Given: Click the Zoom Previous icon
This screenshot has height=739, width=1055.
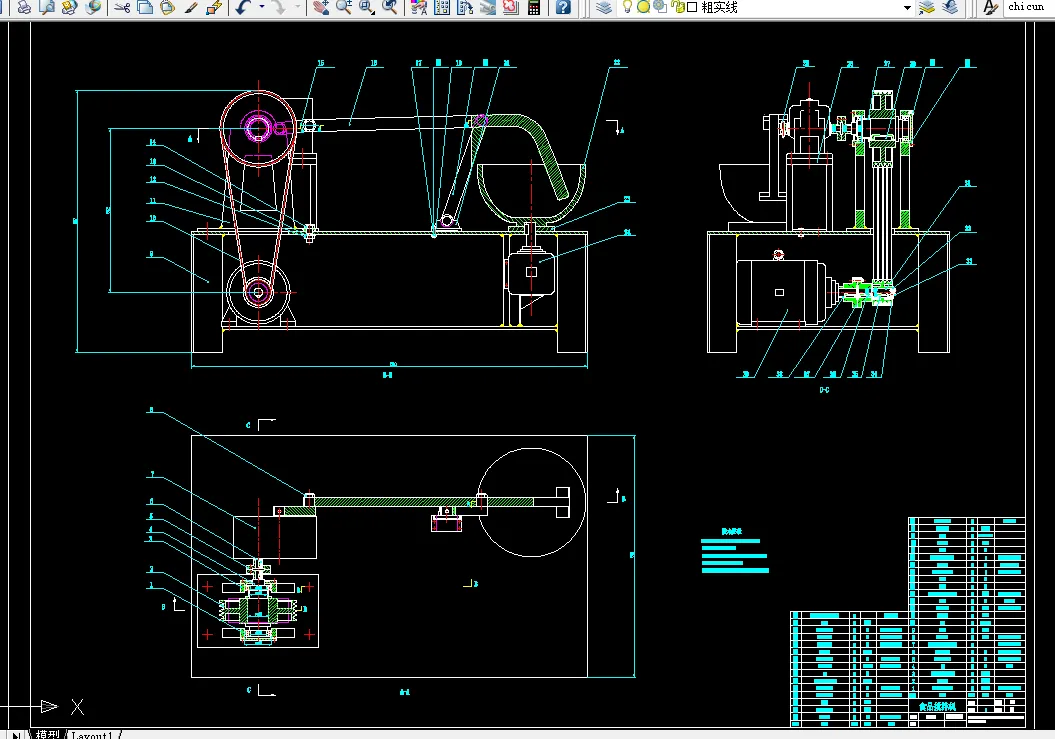Looking at the screenshot, I should 390,7.
